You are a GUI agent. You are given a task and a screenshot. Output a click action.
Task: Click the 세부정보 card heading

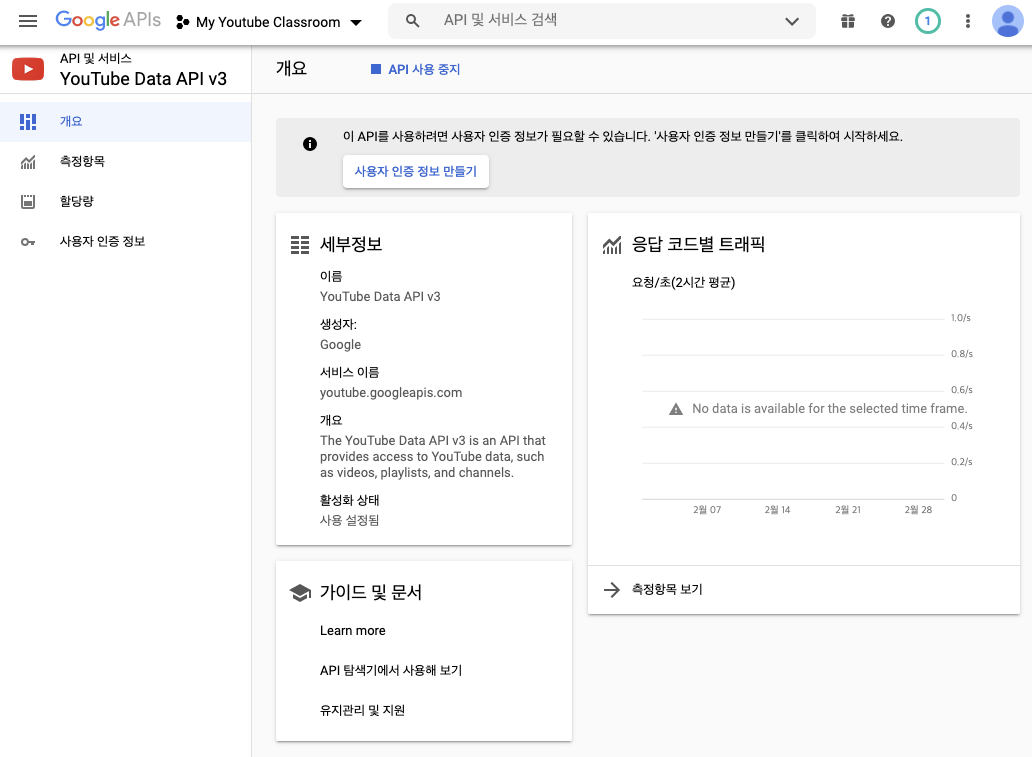click(351, 245)
